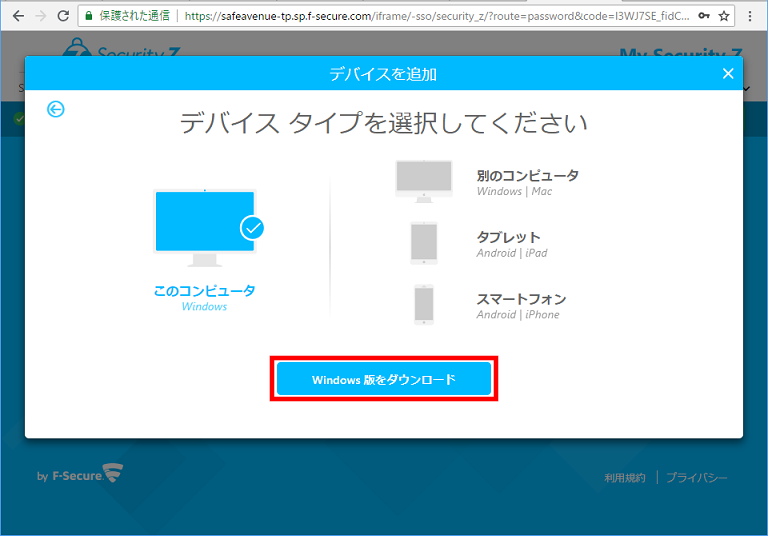
Task: Go back using the dialog's circled arrow
Action: (56, 109)
